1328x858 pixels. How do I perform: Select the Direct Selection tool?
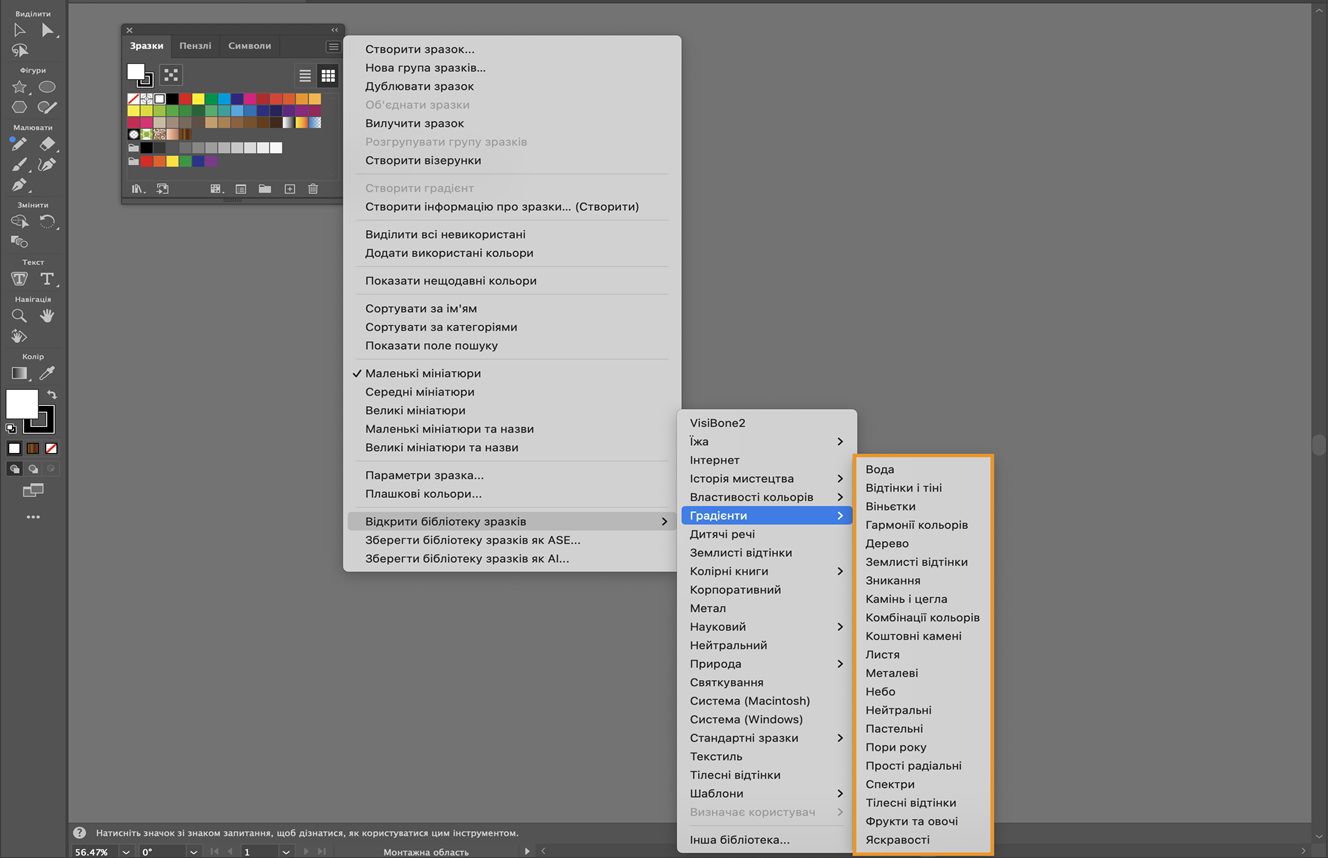click(x=47, y=30)
